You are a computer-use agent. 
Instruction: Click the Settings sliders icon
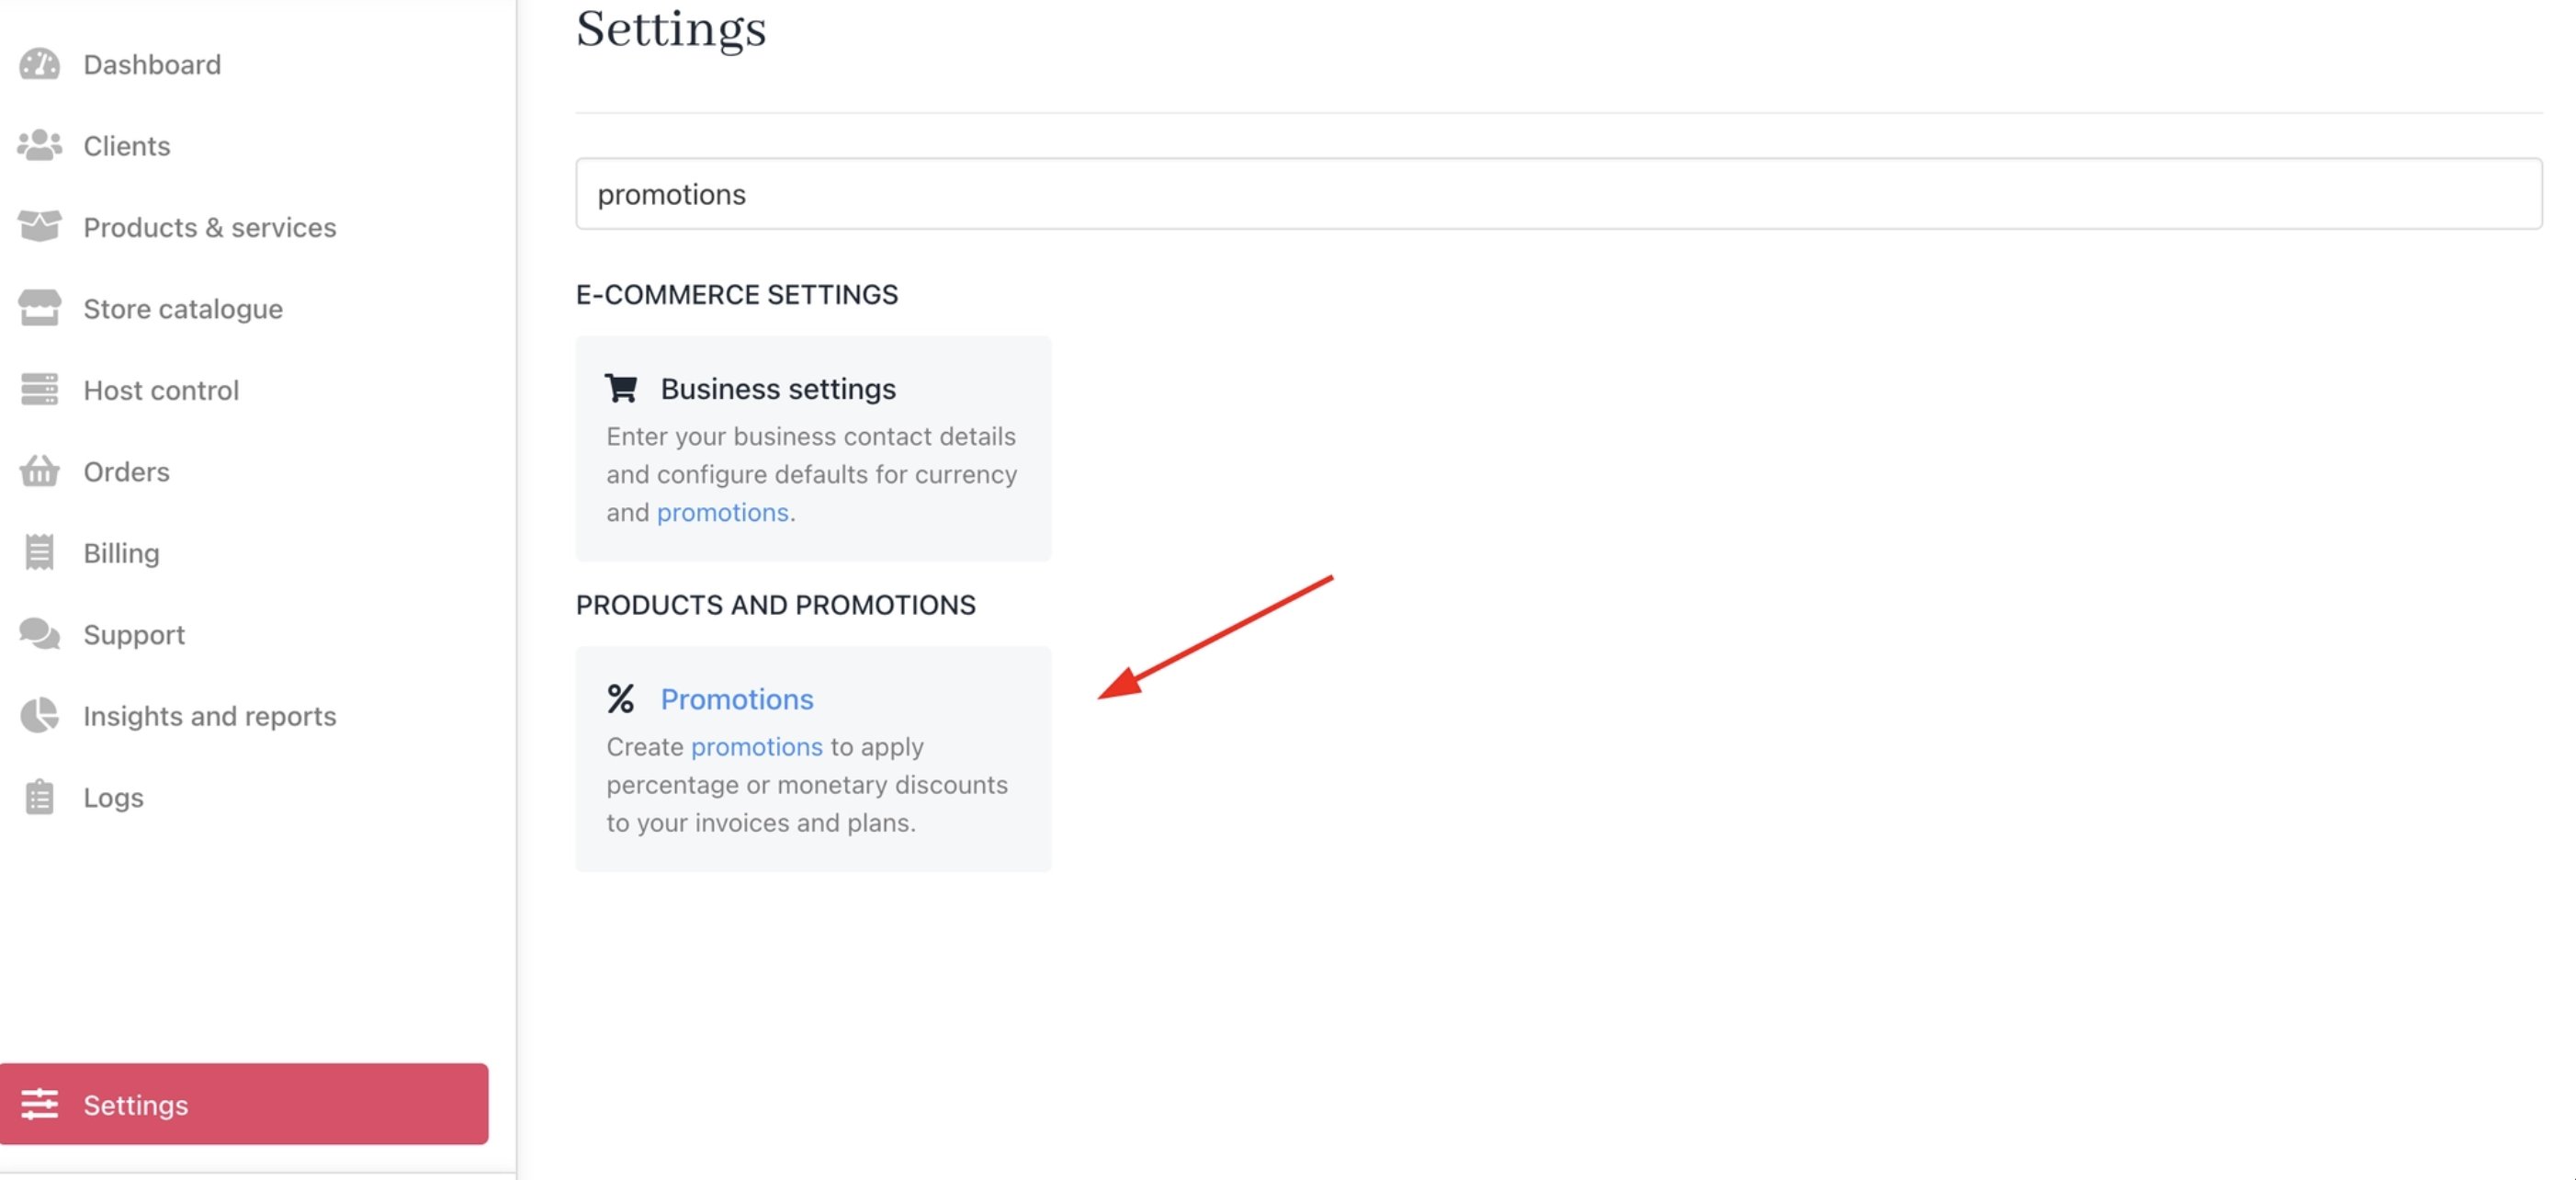point(40,1104)
